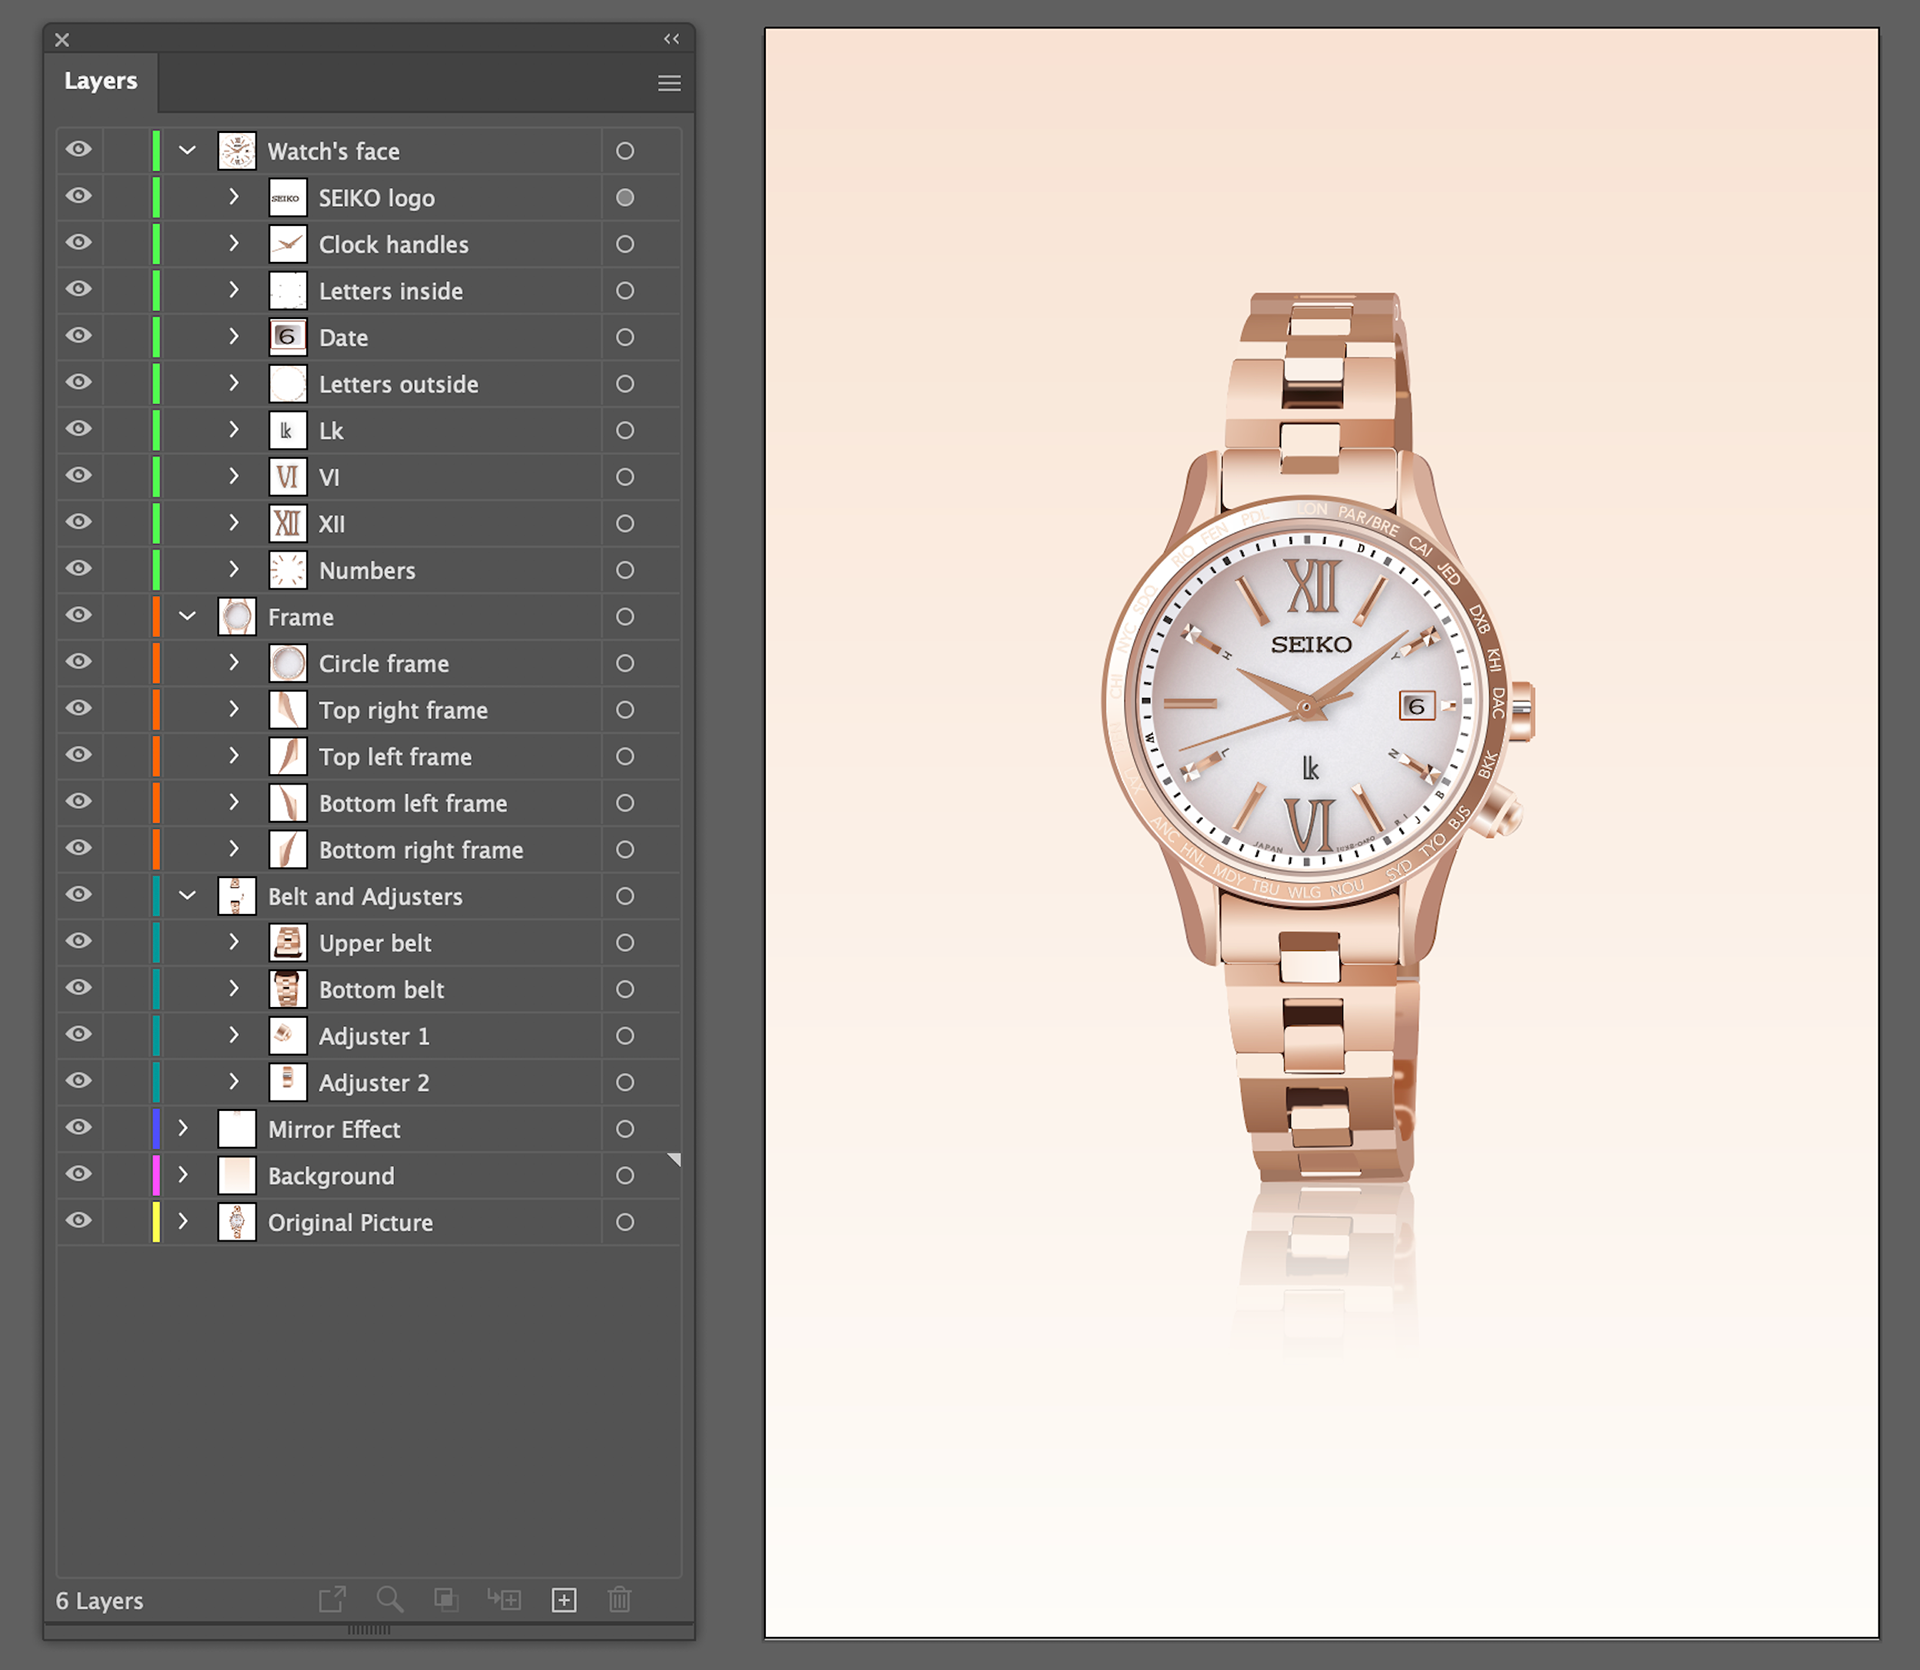Click target circle of Adjuster 2 layer
The image size is (1920, 1670).
point(625,1082)
